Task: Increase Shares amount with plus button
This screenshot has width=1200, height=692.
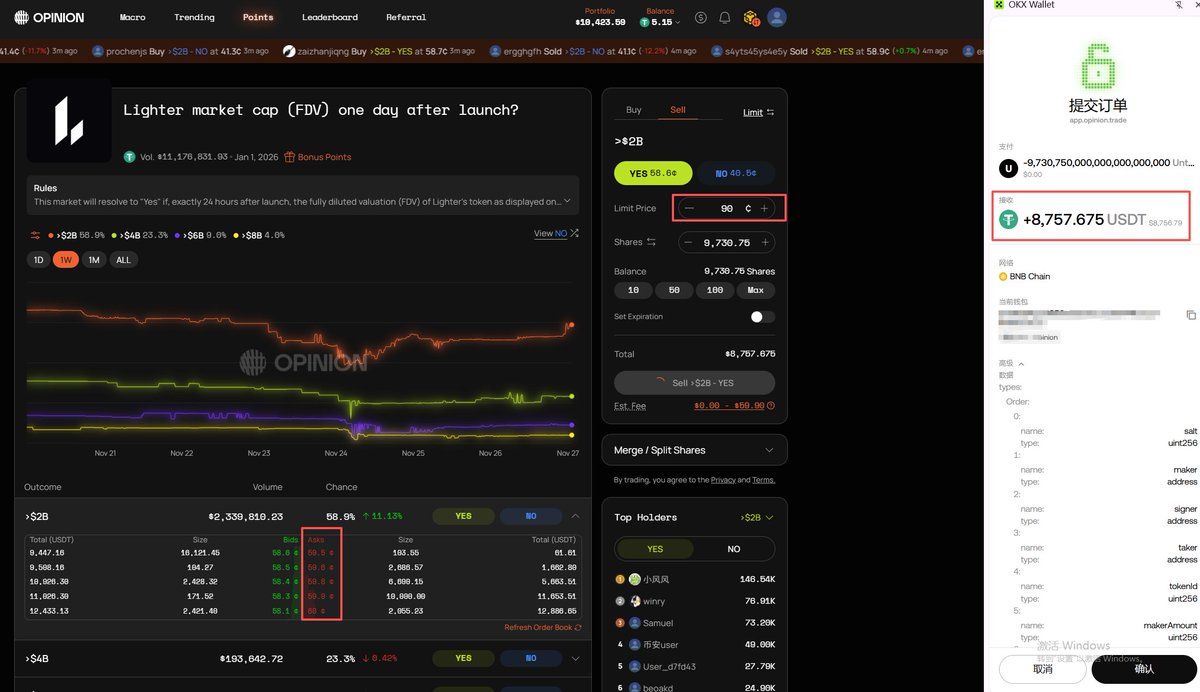Action: click(765, 242)
